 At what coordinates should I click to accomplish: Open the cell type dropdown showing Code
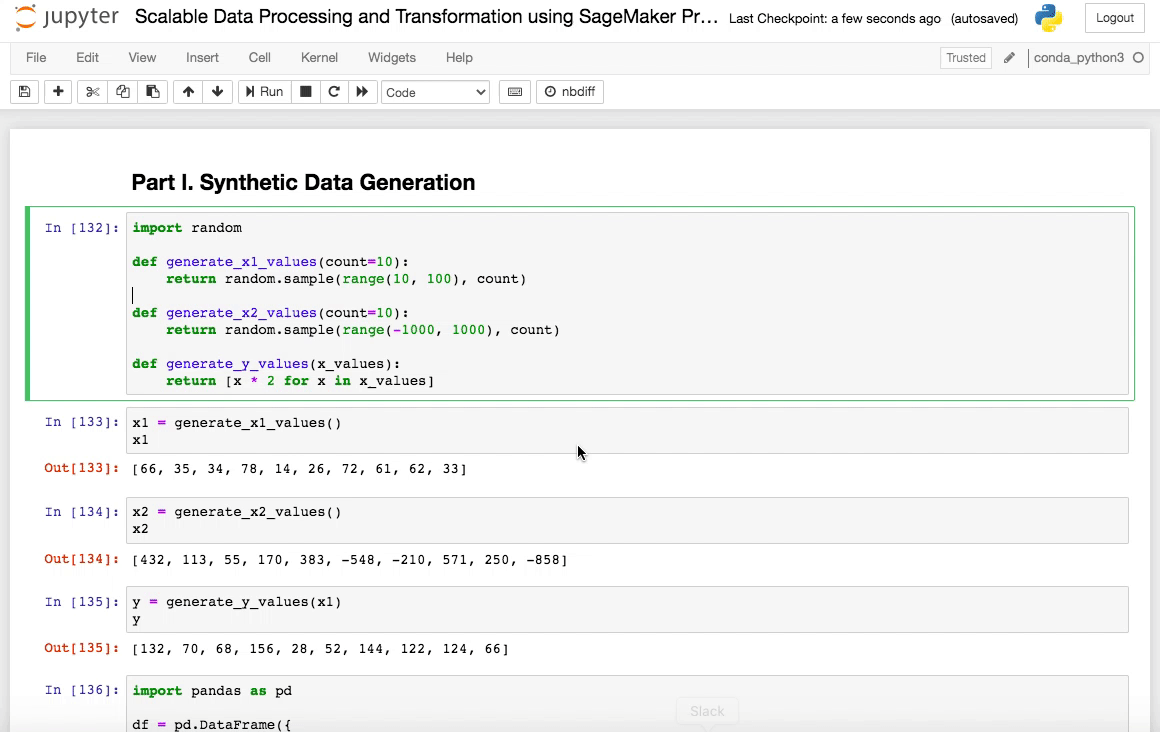point(435,93)
